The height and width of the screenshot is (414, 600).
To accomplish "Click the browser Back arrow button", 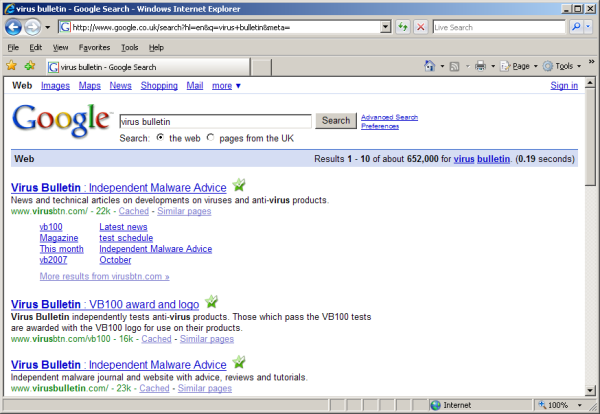I will click(13, 27).
